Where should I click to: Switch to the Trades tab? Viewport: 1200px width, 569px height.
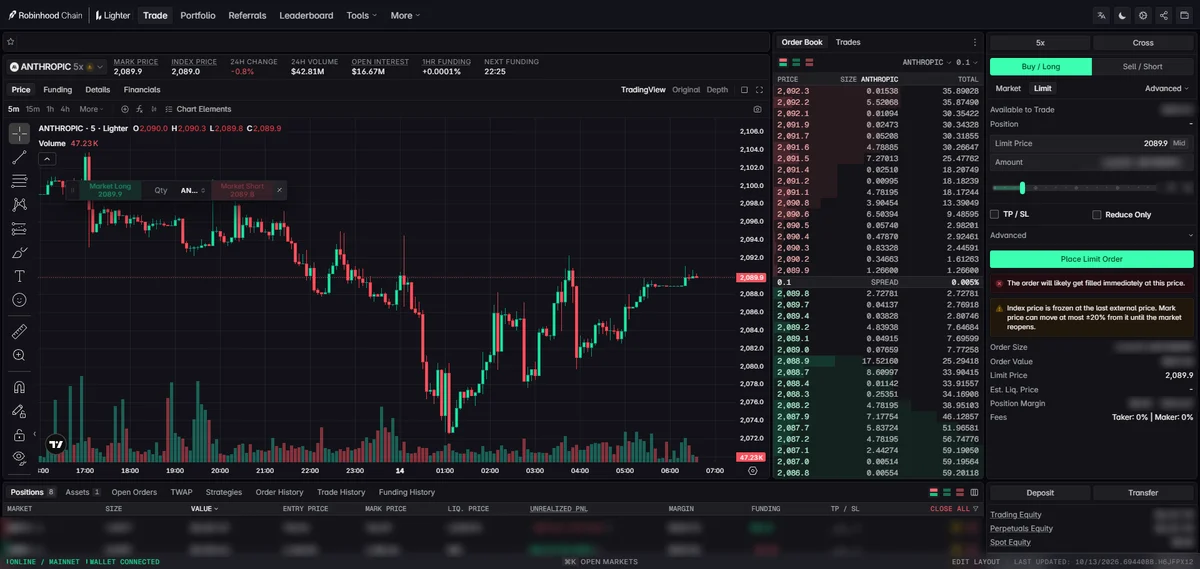point(848,42)
